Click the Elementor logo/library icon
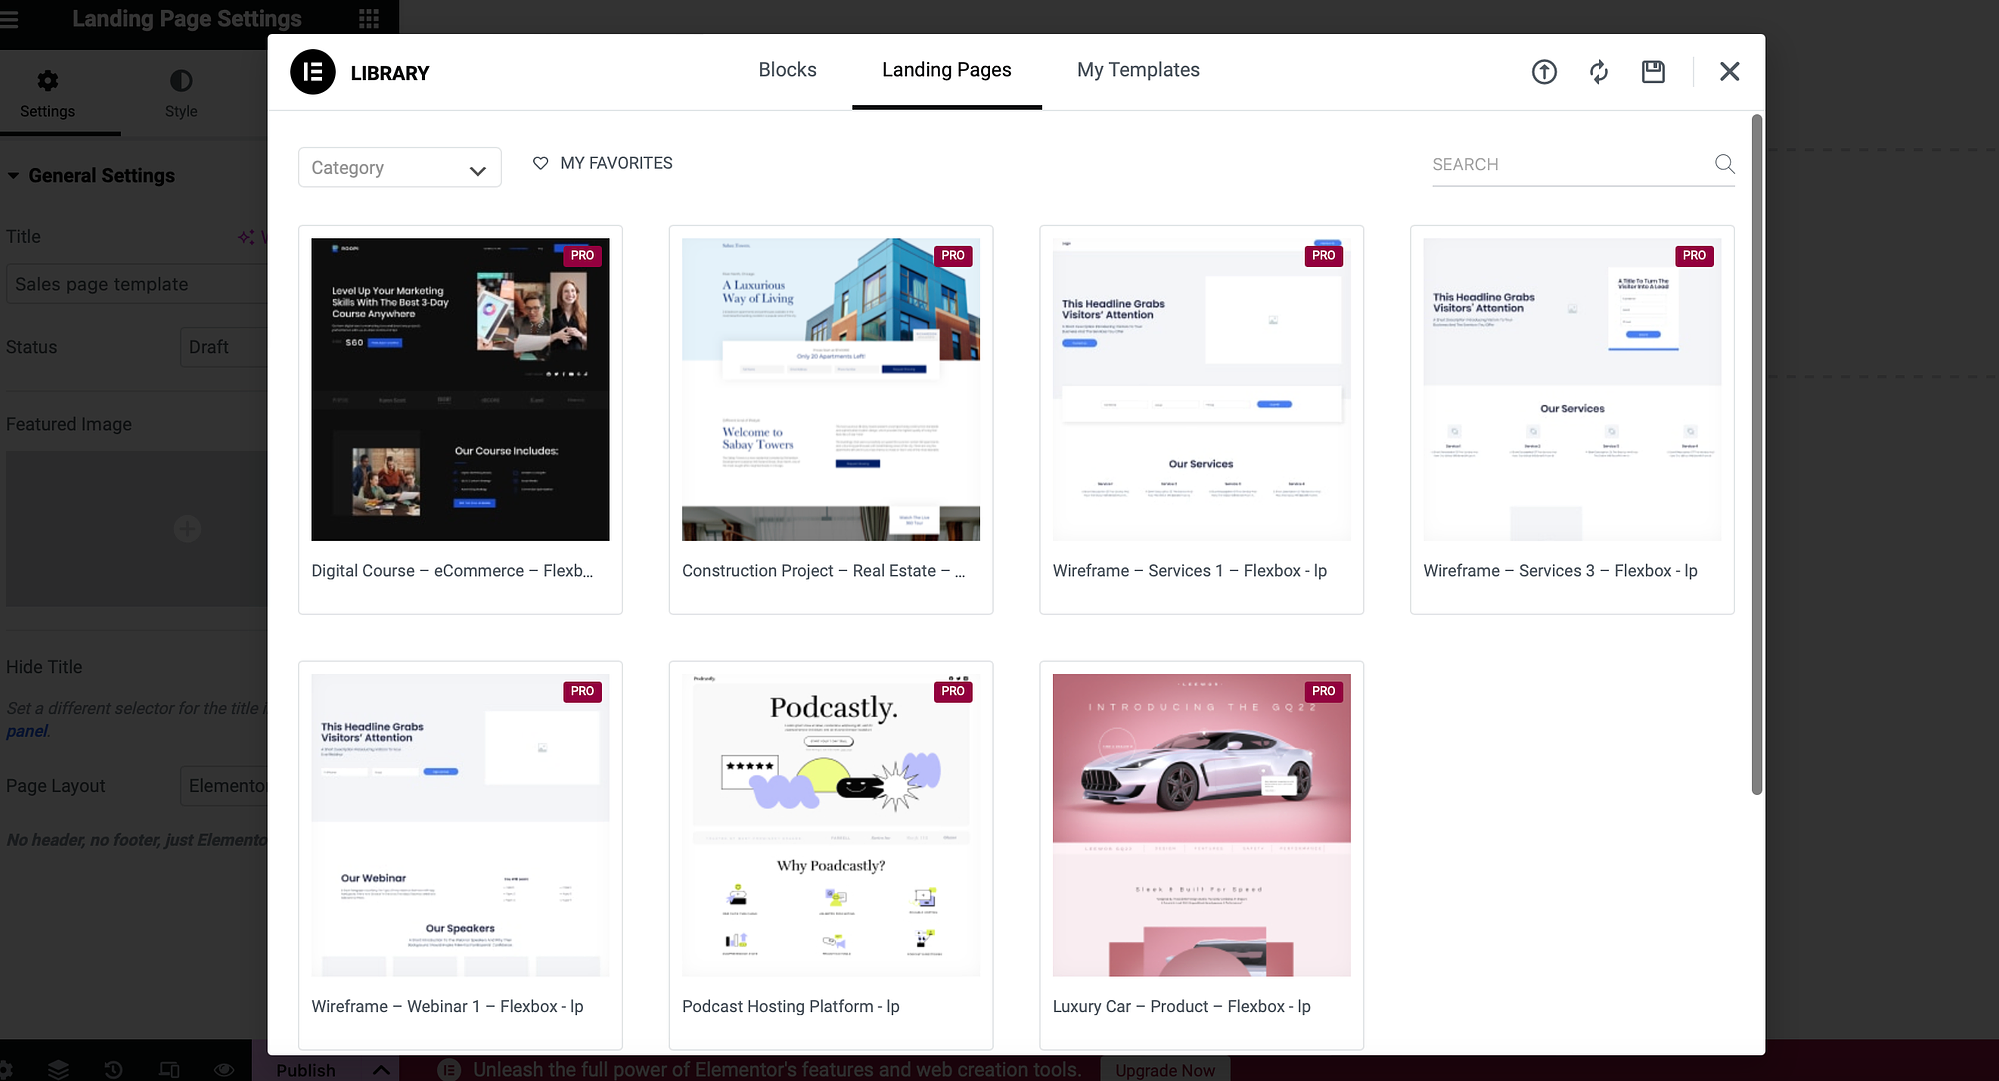The image size is (1999, 1081). pos(313,72)
